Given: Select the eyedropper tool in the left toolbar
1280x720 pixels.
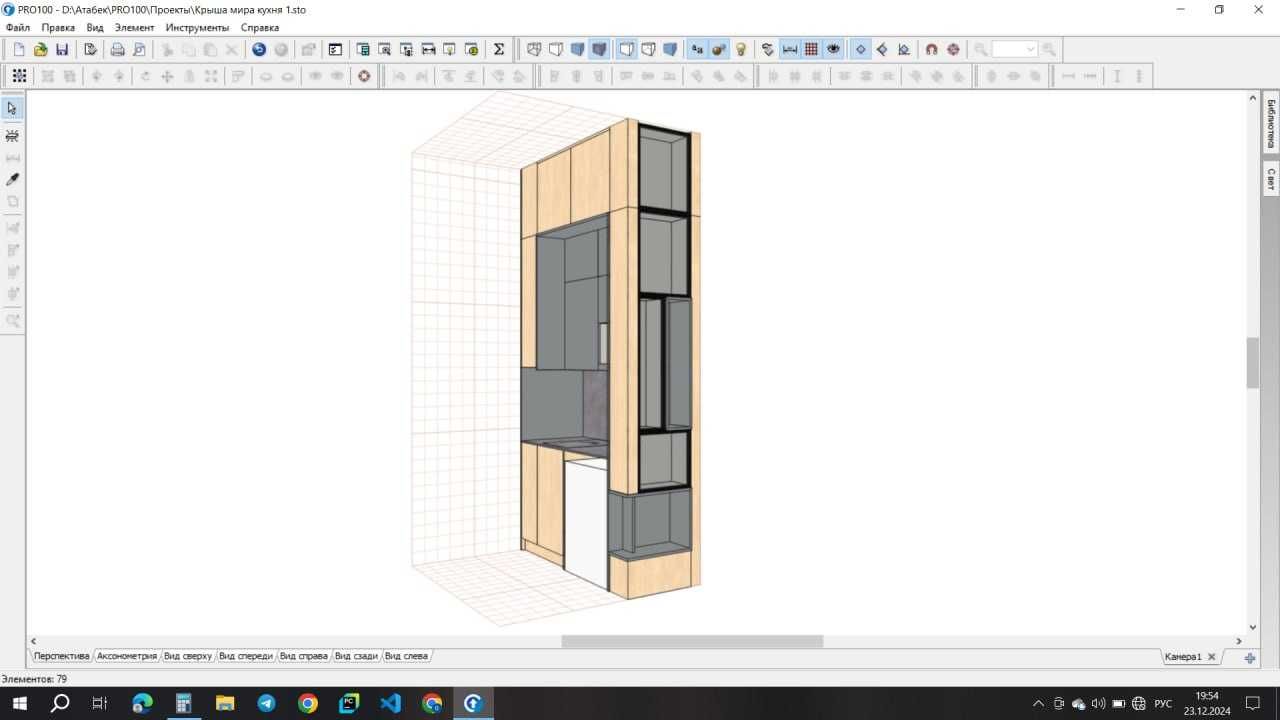Looking at the screenshot, I should [x=13, y=179].
